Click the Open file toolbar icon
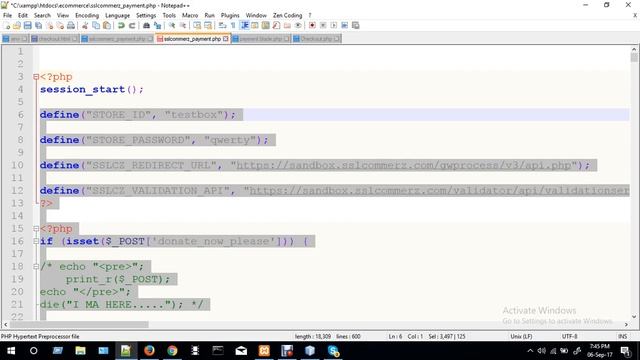Image resolution: width=640 pixels, height=360 pixels. (17, 25)
